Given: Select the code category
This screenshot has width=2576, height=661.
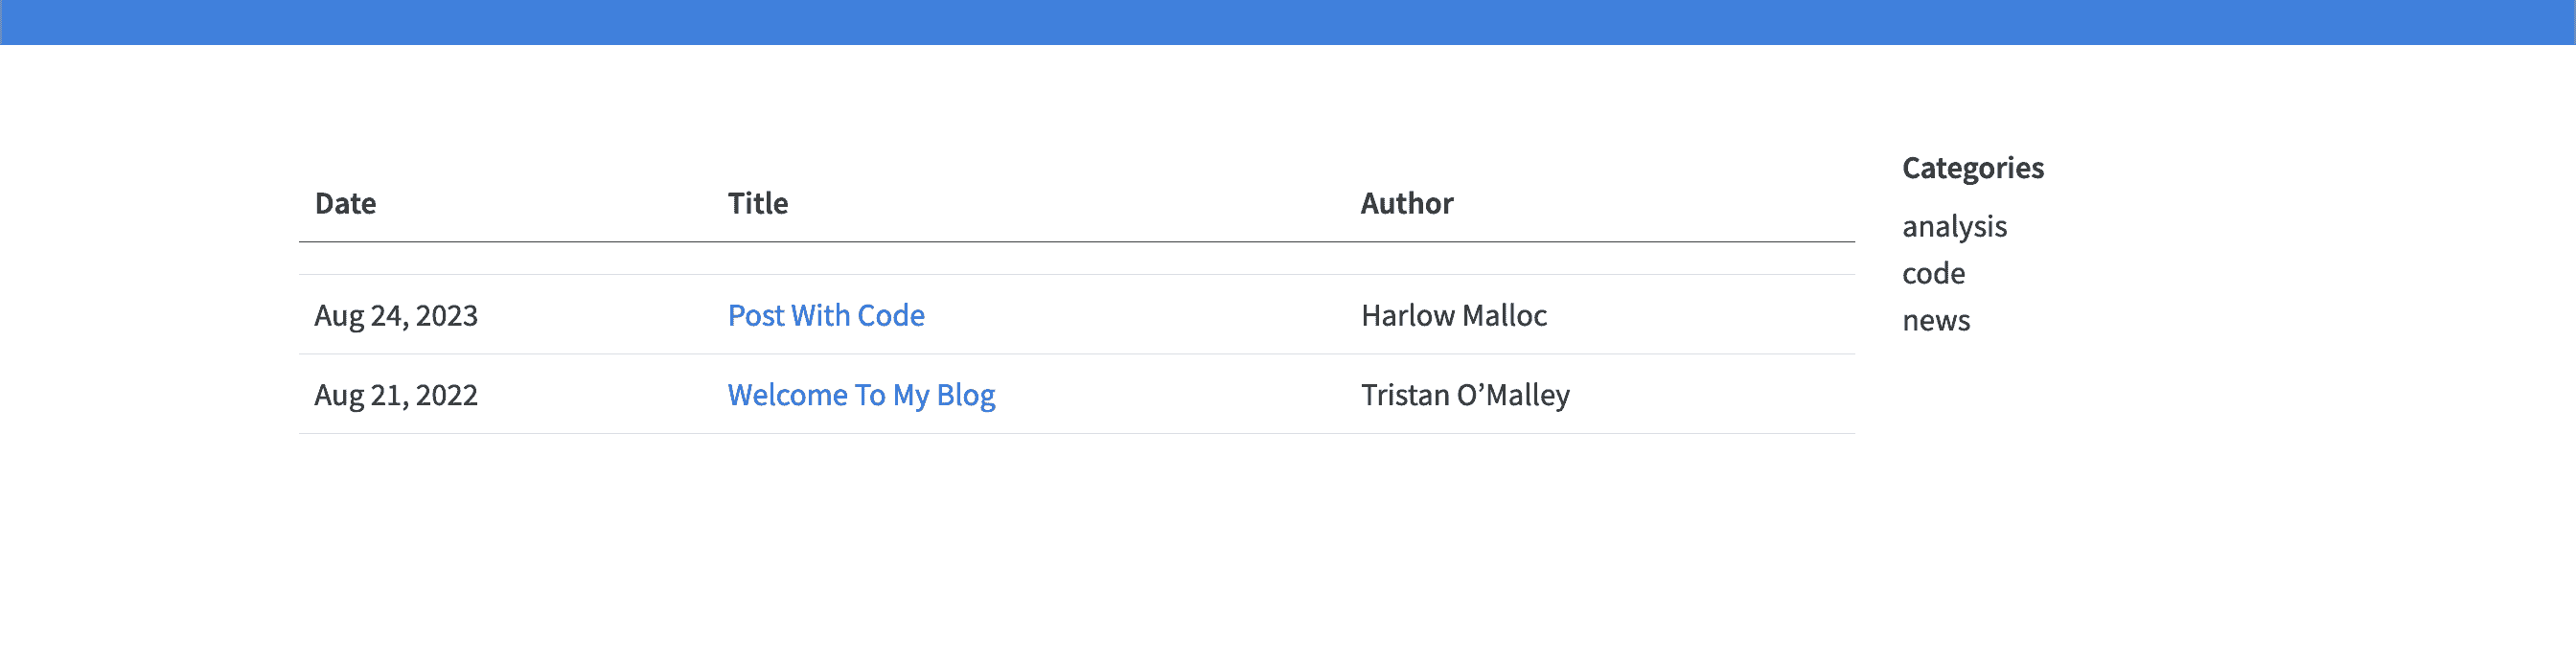Looking at the screenshot, I should 1932,274.
